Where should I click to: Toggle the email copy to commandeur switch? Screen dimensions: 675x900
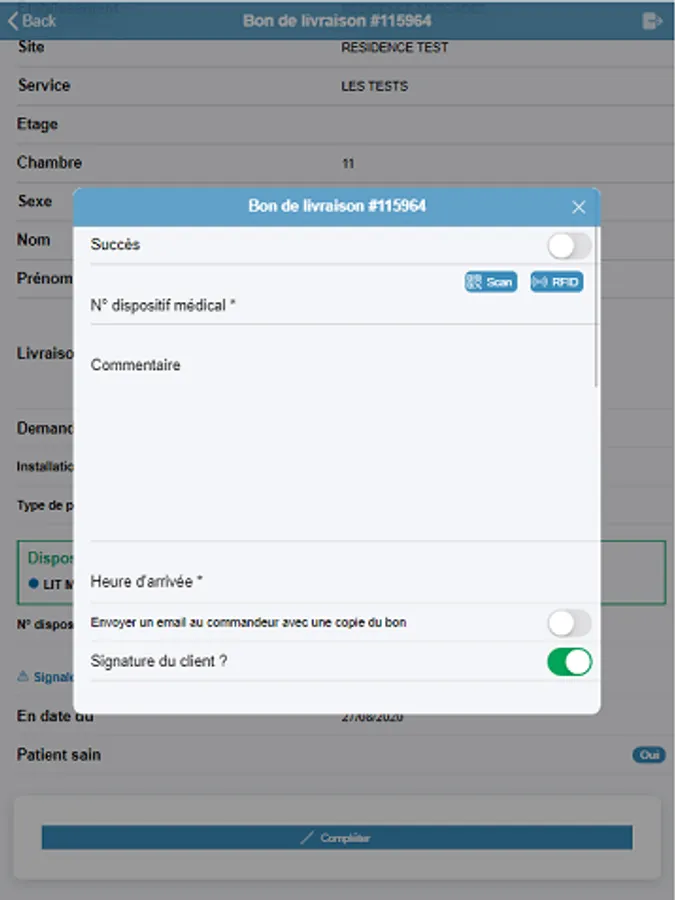coord(568,623)
